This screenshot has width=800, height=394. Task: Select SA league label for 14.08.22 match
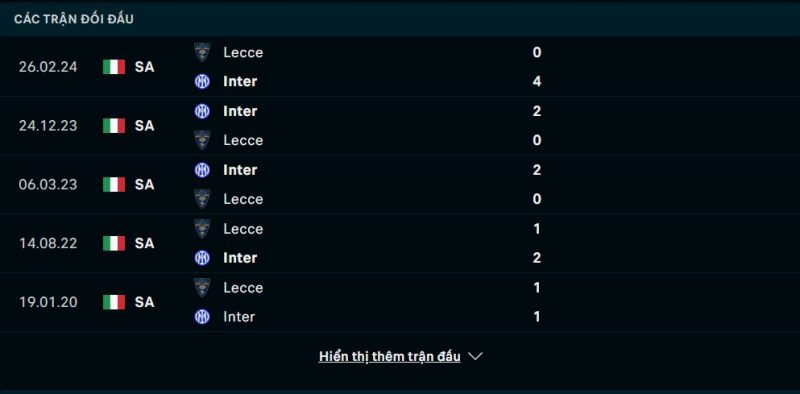pos(144,243)
